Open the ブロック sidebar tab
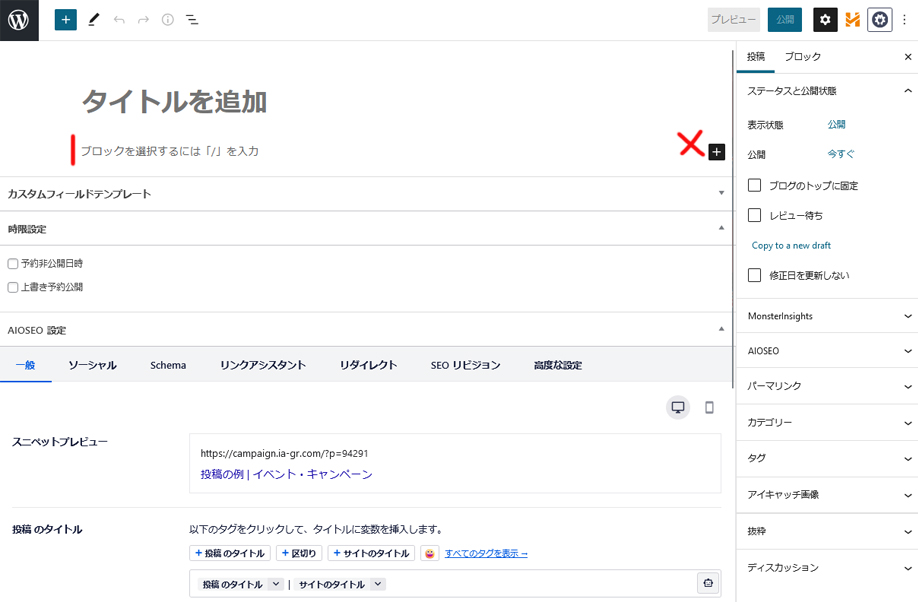Image resolution: width=918 pixels, height=602 pixels. (x=802, y=57)
